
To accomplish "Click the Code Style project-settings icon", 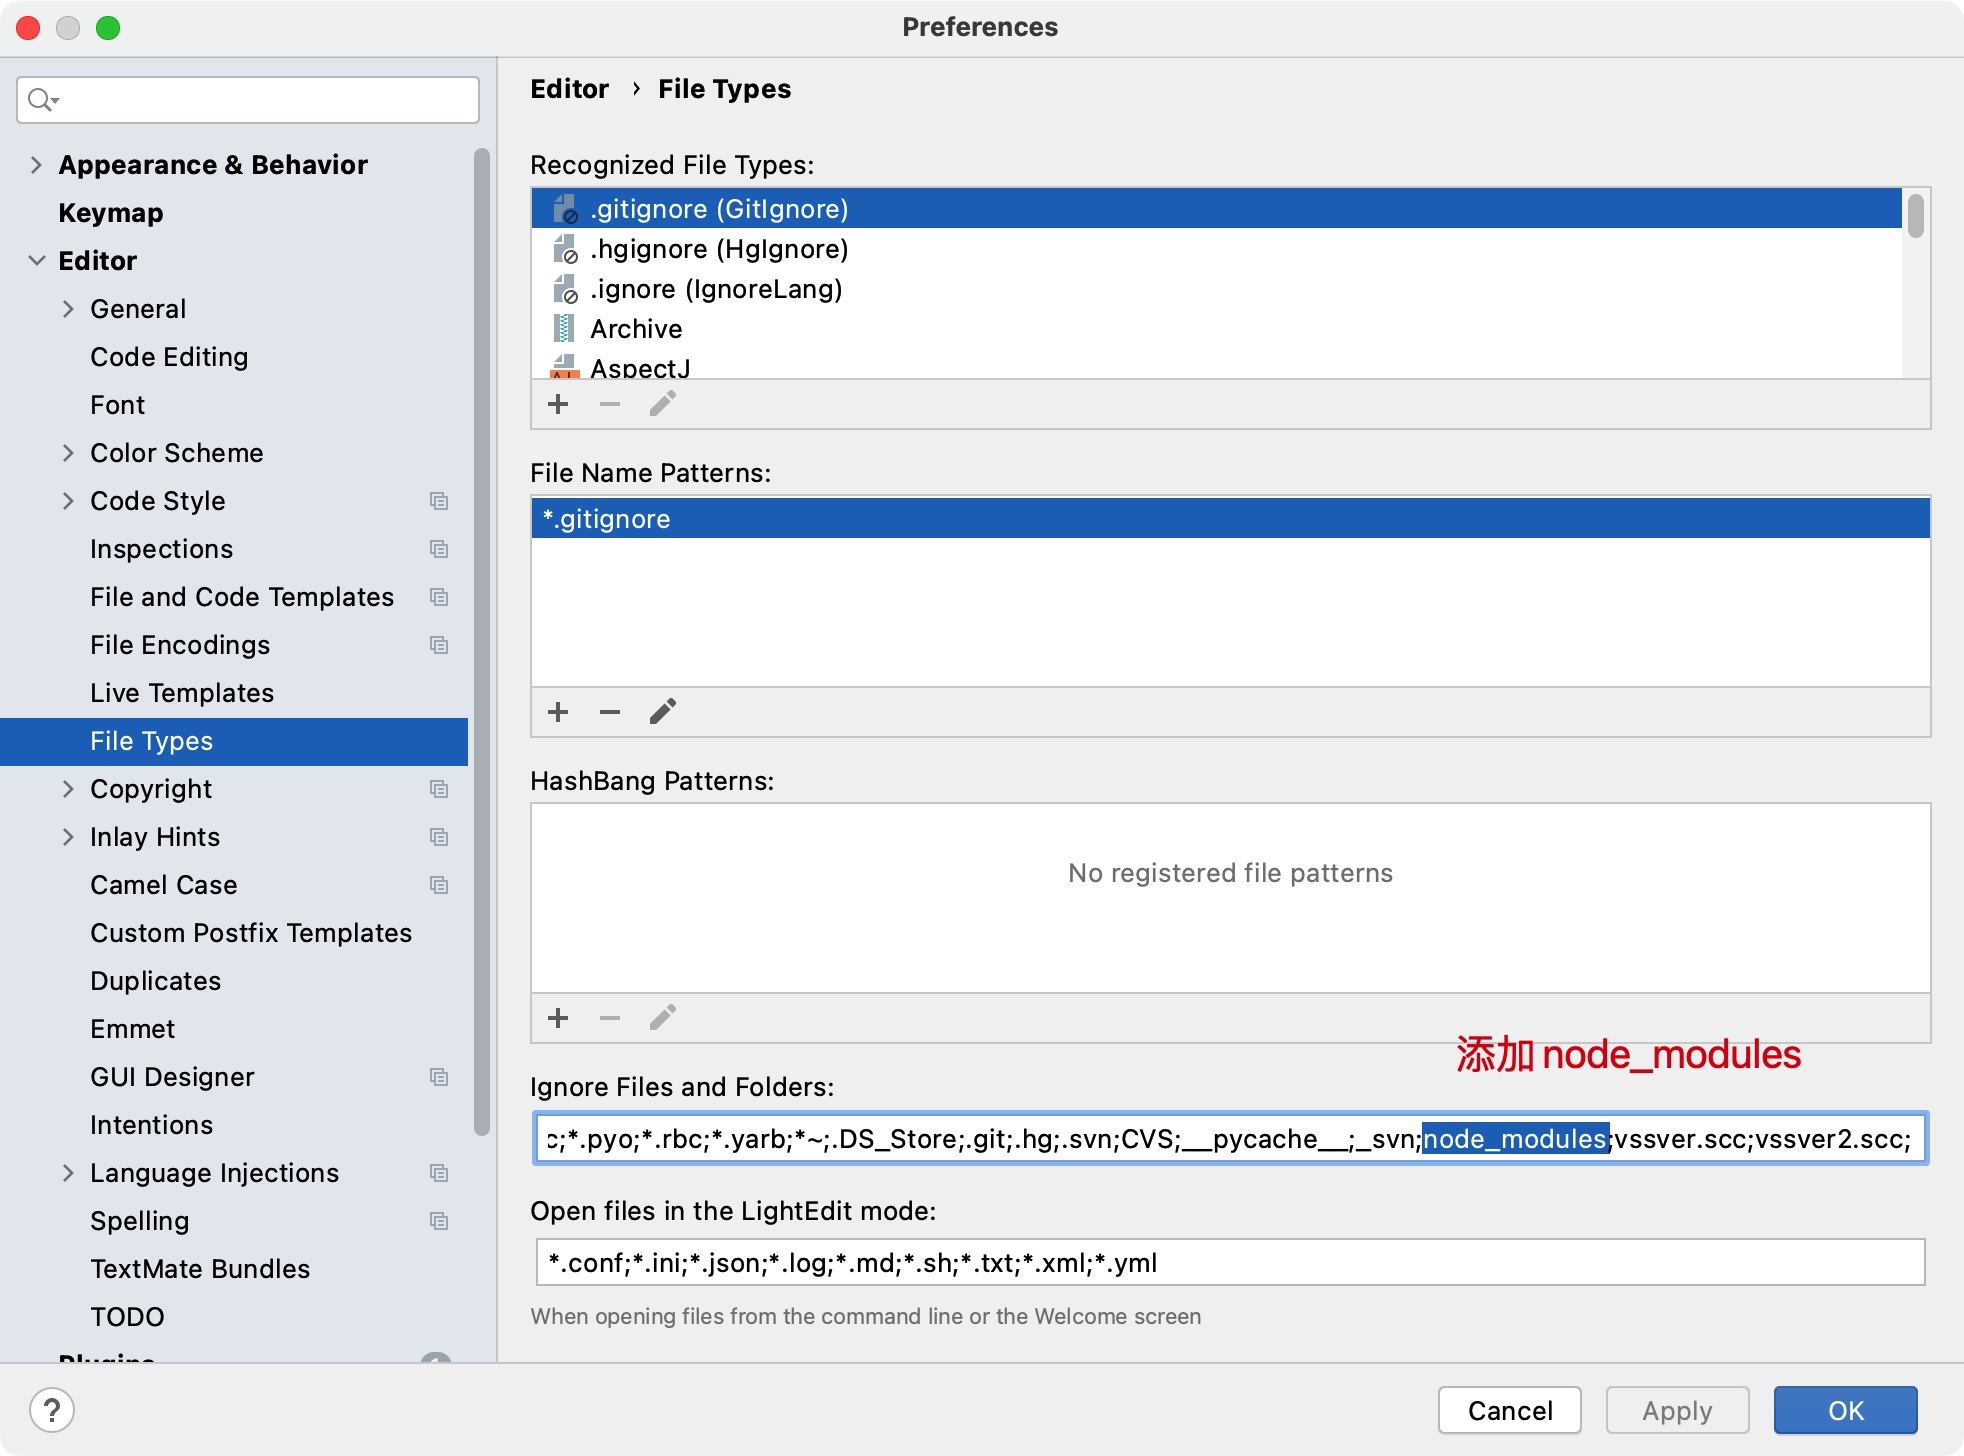I will click(x=439, y=501).
